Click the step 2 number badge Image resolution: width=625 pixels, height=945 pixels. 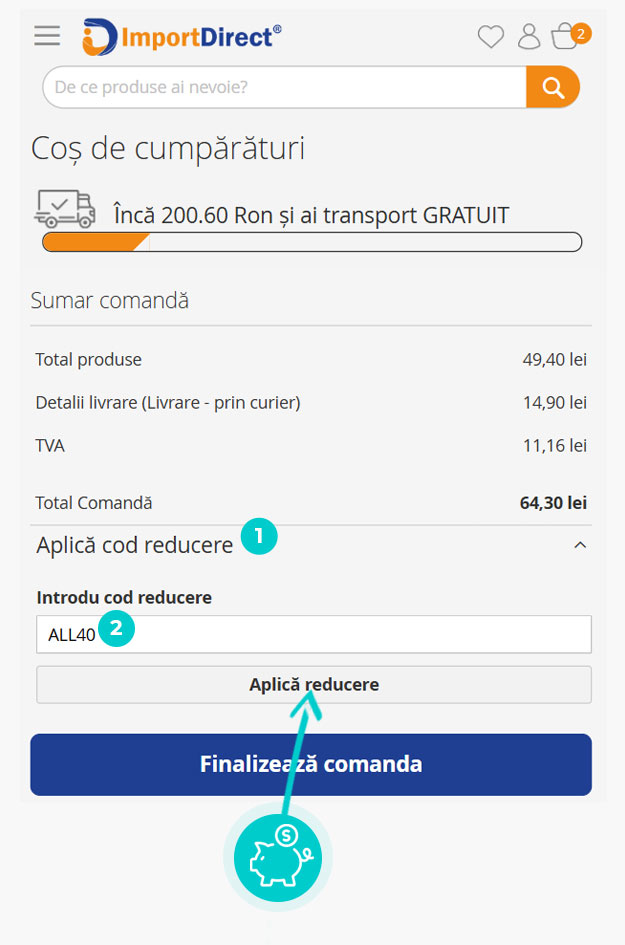click(x=116, y=629)
